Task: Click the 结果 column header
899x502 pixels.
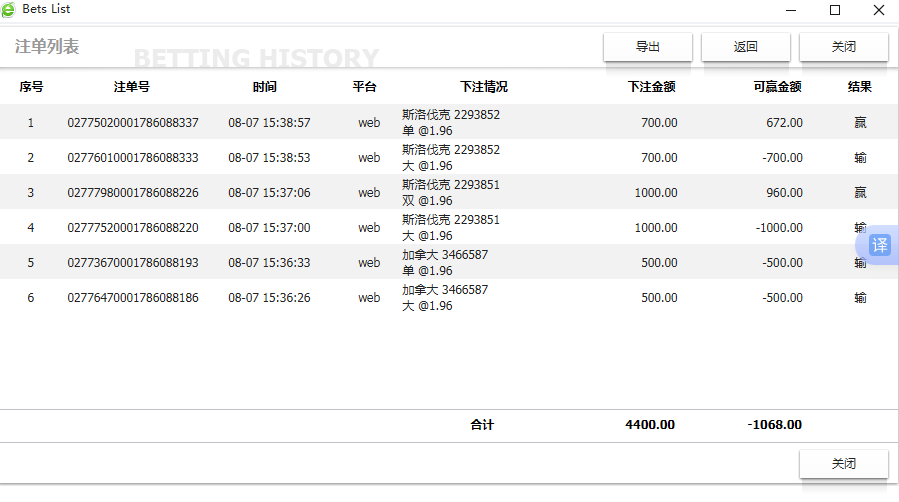Action: 859,87
